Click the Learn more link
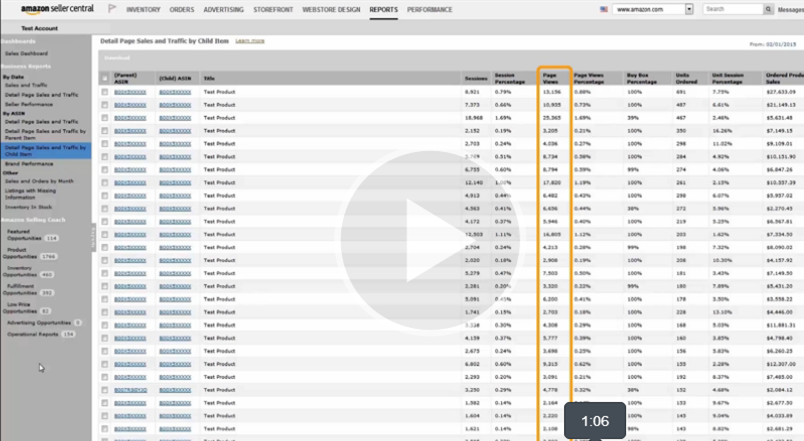The image size is (804, 441). pos(250,41)
